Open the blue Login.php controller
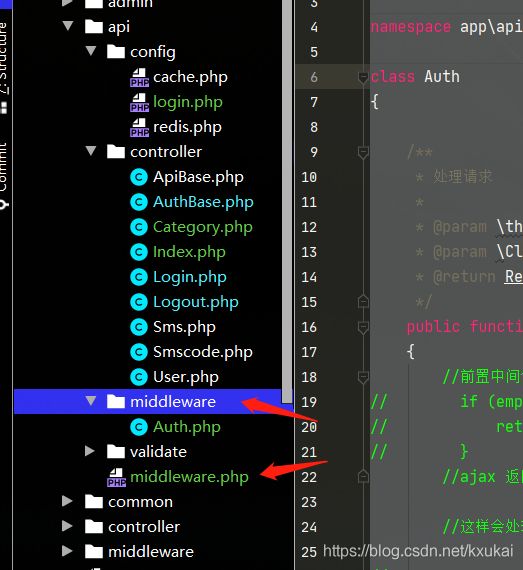523x570 pixels. click(190, 277)
